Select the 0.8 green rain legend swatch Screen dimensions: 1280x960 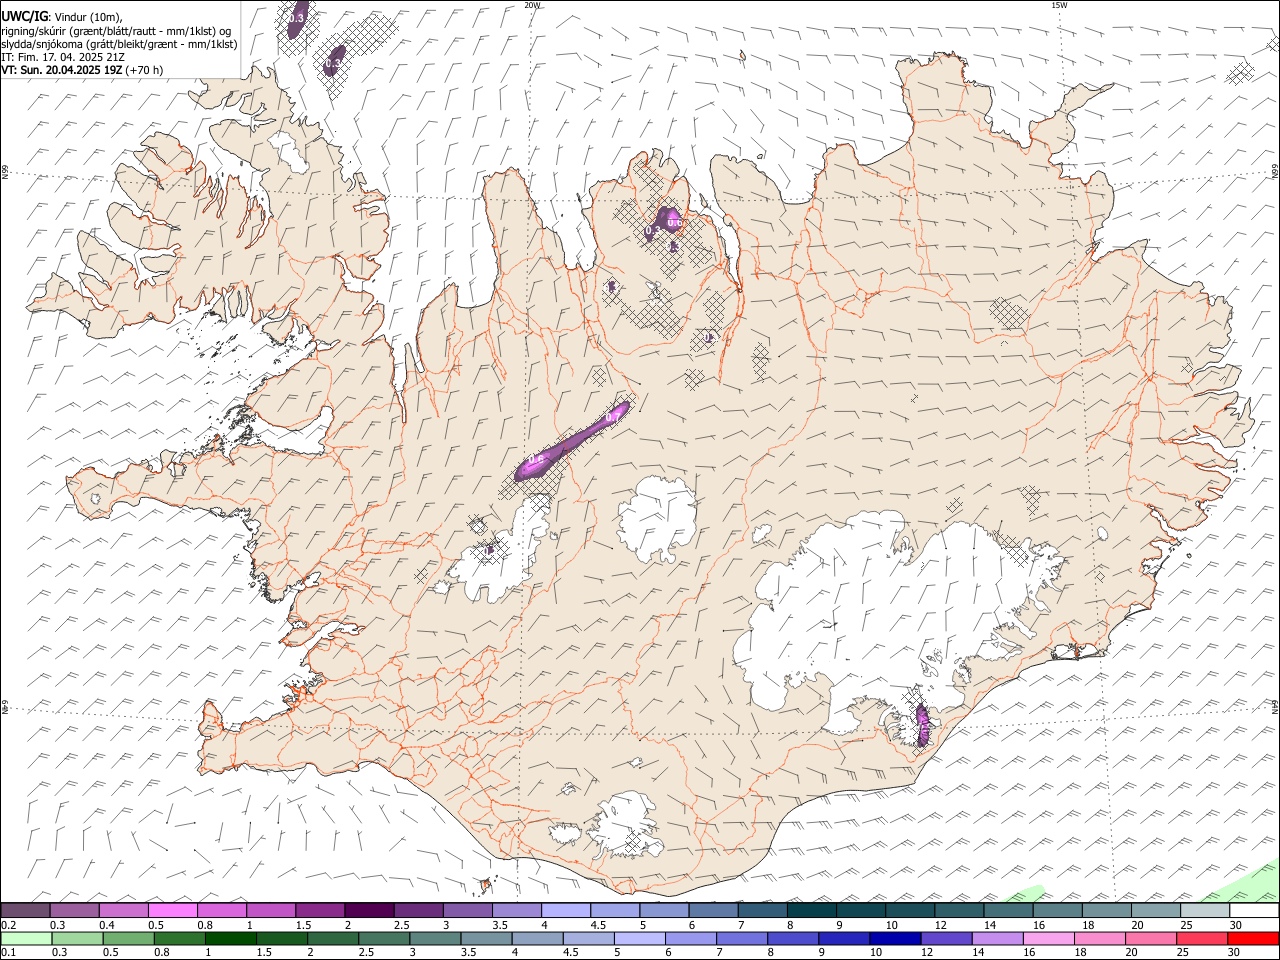coord(179,938)
